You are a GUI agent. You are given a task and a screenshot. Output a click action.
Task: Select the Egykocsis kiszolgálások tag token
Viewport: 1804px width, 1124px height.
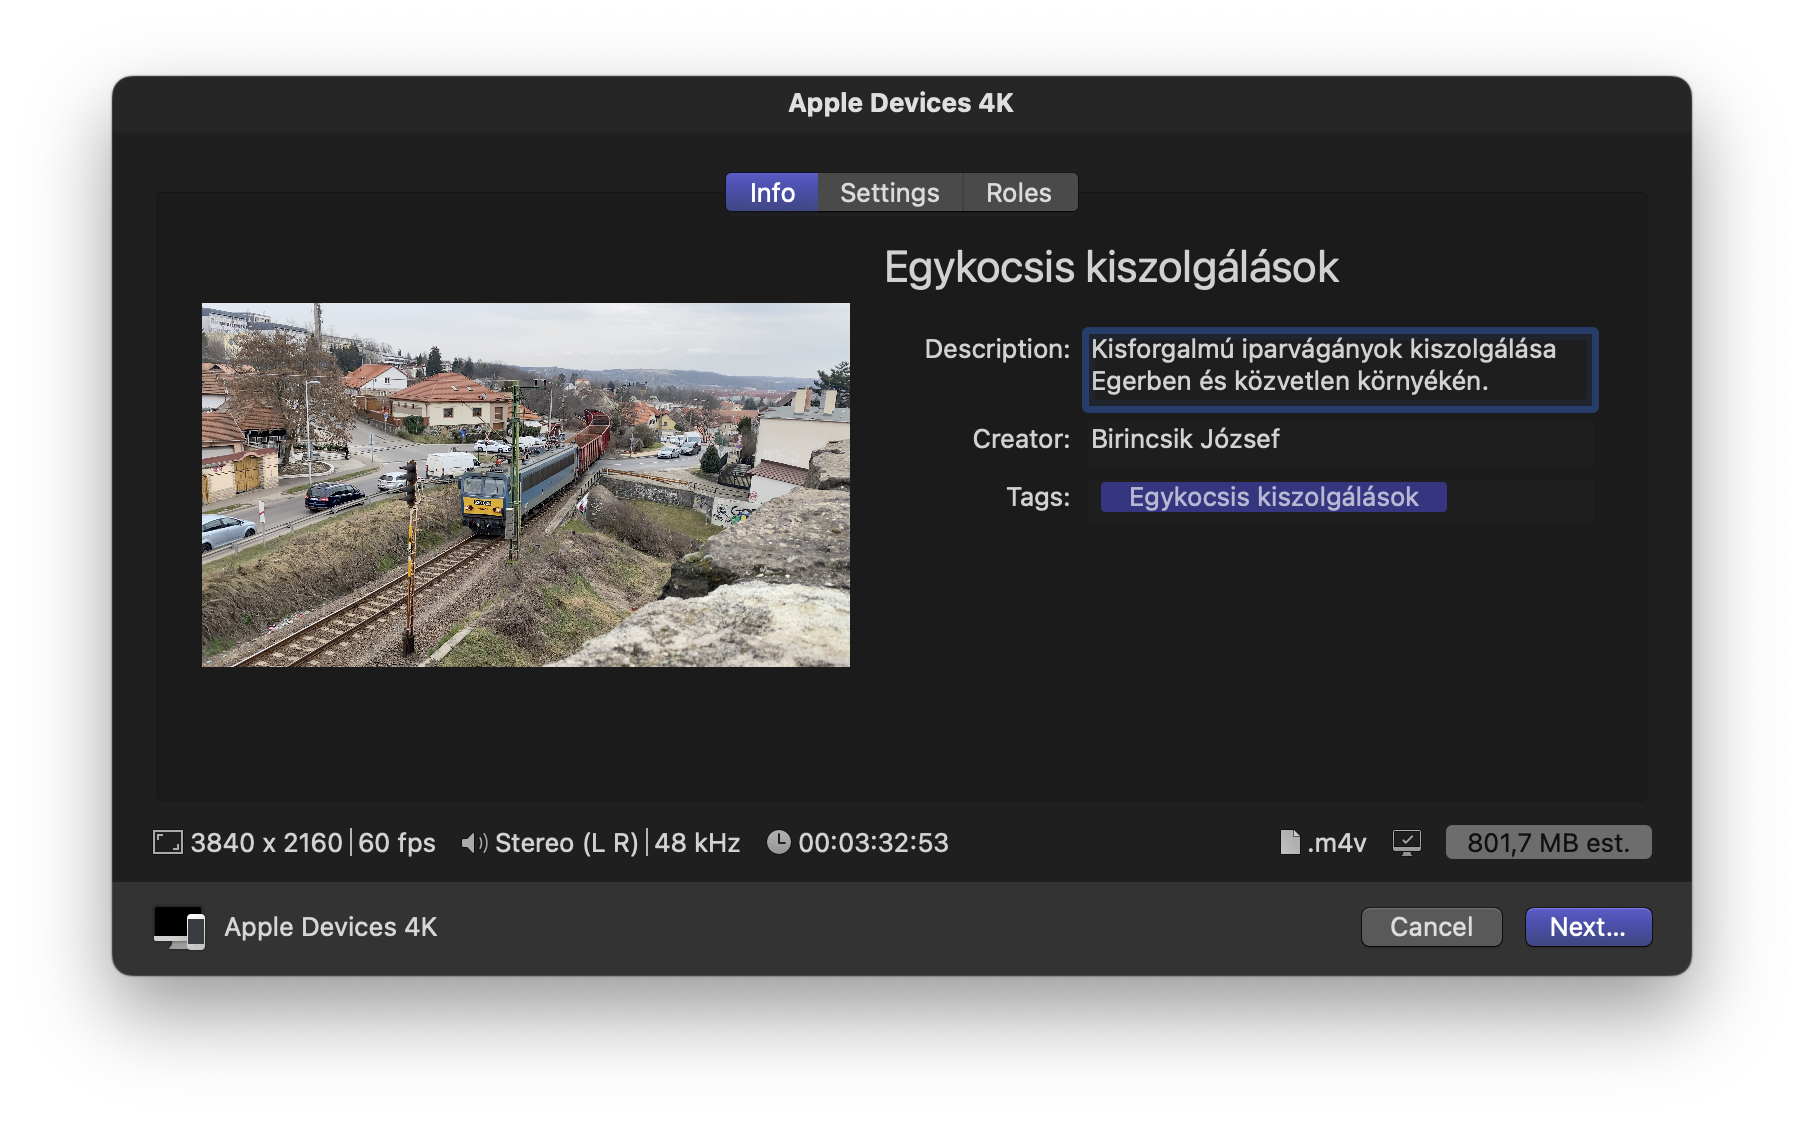coord(1273,497)
